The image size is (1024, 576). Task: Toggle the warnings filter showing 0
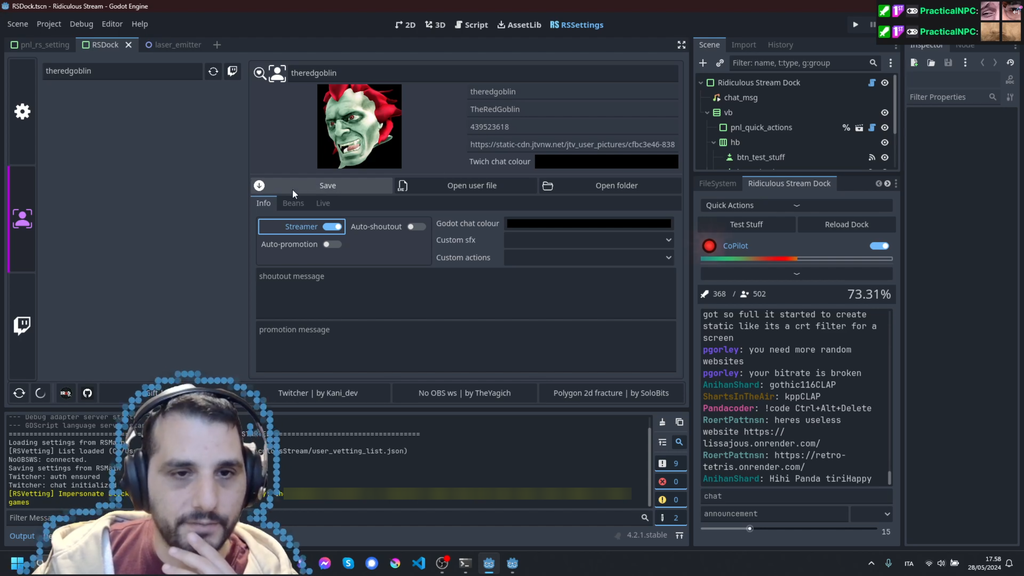tap(670, 500)
